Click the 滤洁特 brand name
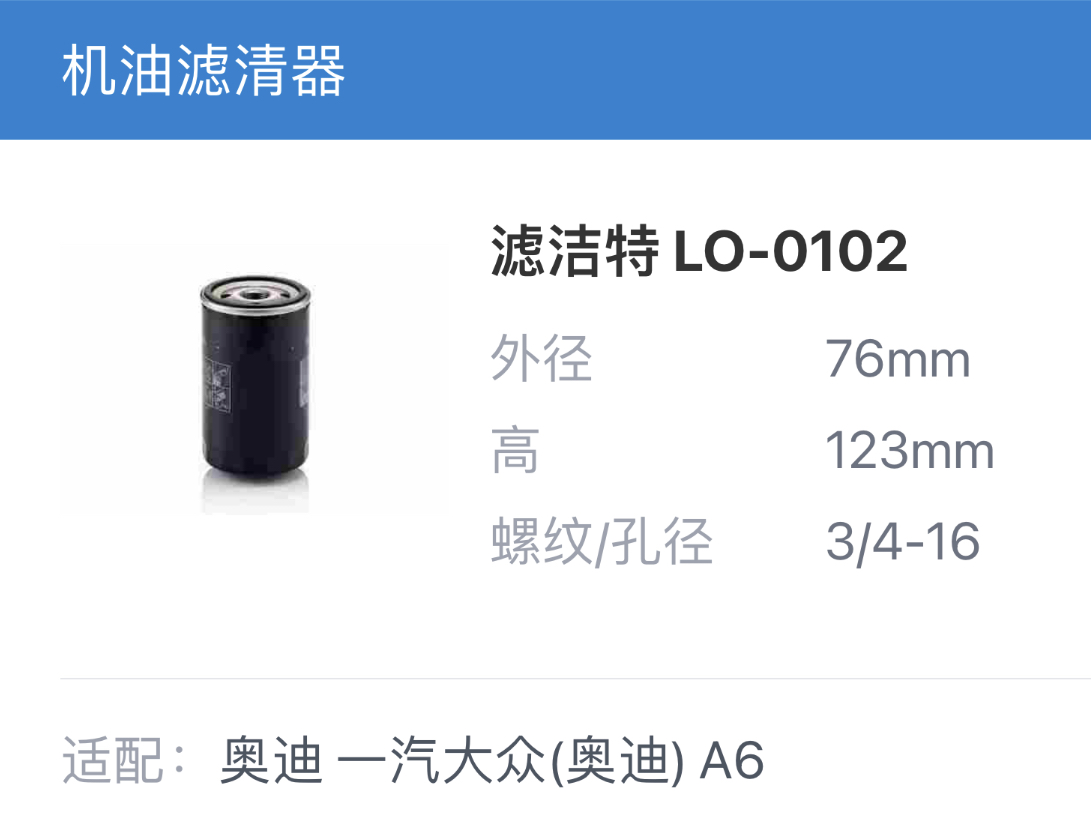Screen dimensions: 1091x839 pos(575,251)
